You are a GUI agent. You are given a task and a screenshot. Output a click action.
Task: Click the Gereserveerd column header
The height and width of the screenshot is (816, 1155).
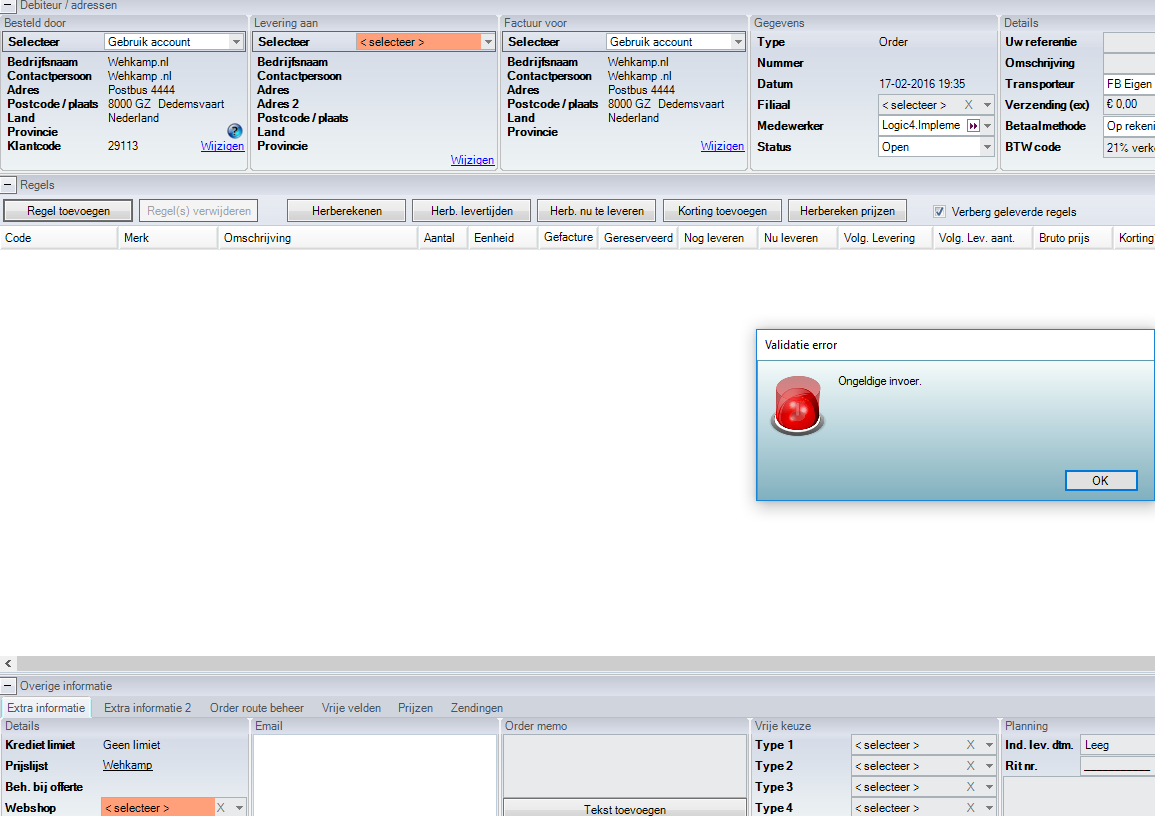(x=638, y=238)
